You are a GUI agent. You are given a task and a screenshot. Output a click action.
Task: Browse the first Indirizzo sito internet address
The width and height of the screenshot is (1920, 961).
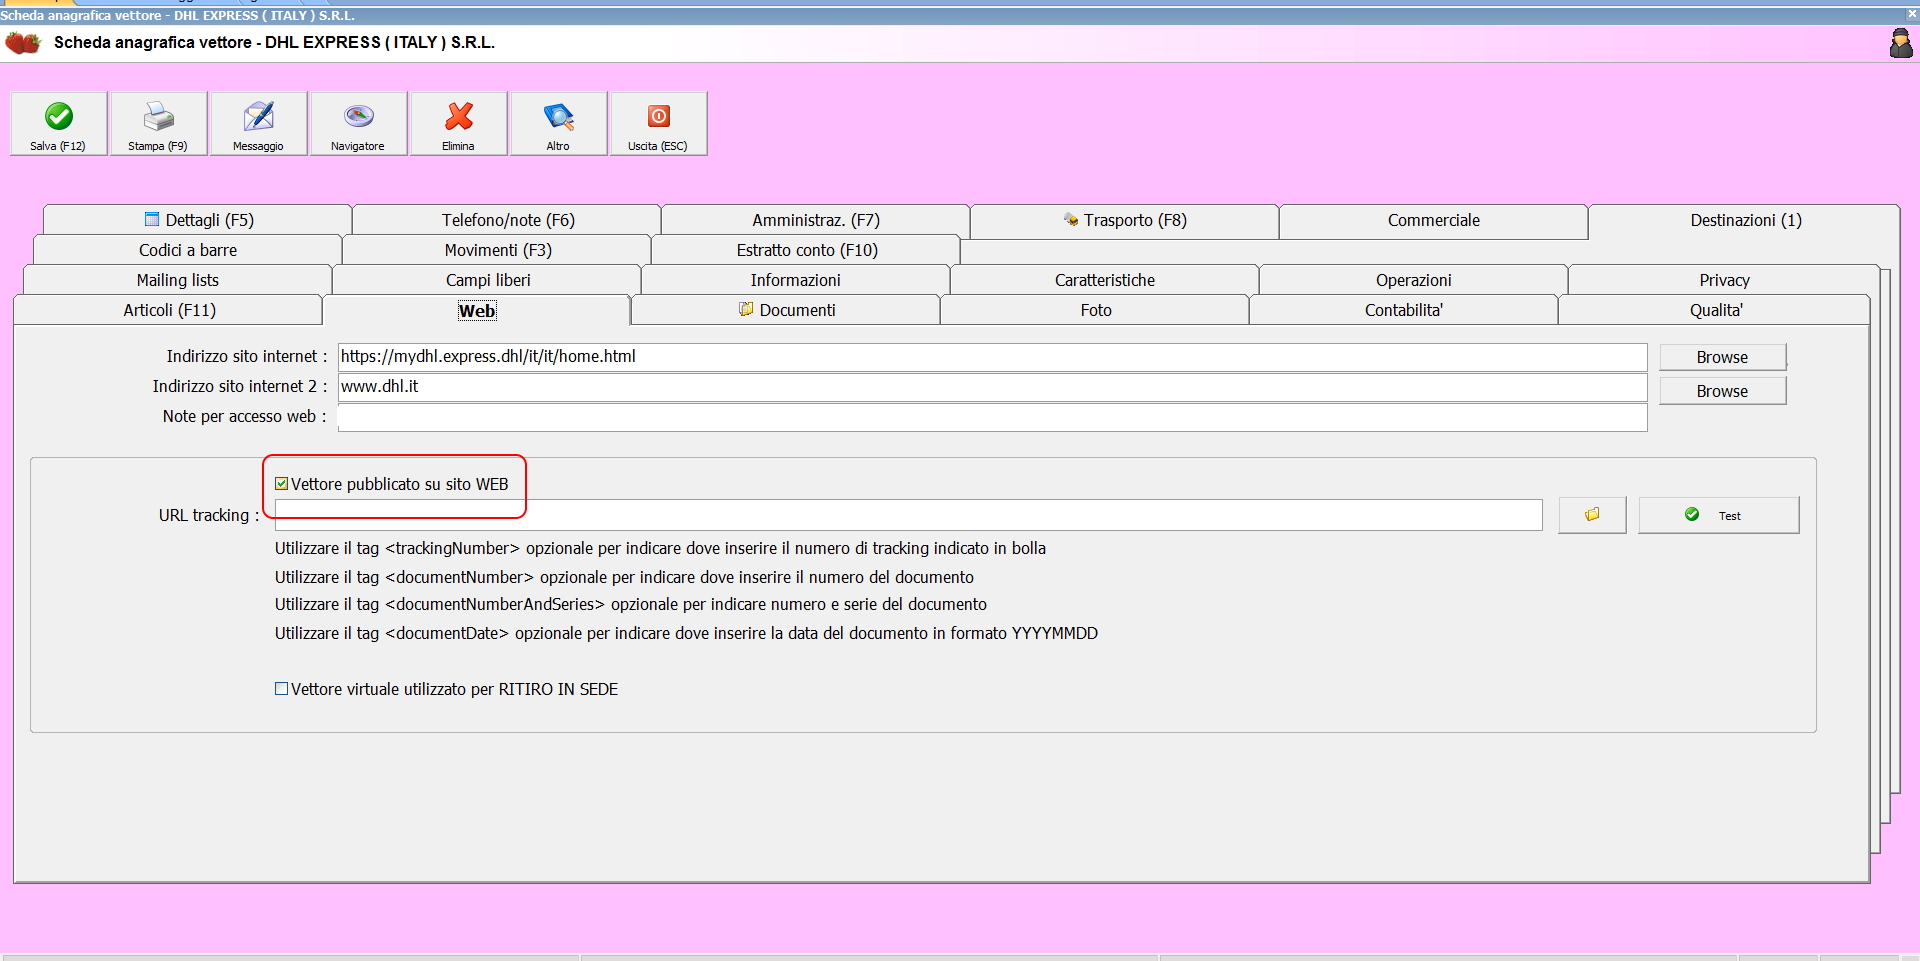(1722, 357)
